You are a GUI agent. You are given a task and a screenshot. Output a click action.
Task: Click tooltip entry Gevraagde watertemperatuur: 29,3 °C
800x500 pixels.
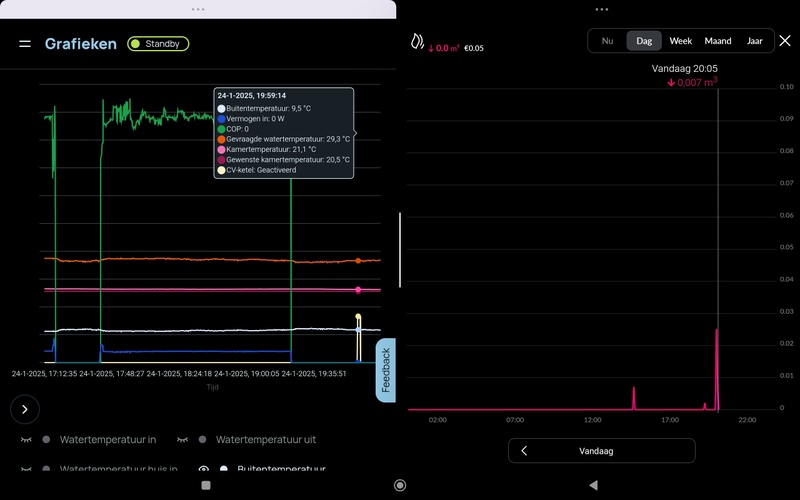[284, 139]
